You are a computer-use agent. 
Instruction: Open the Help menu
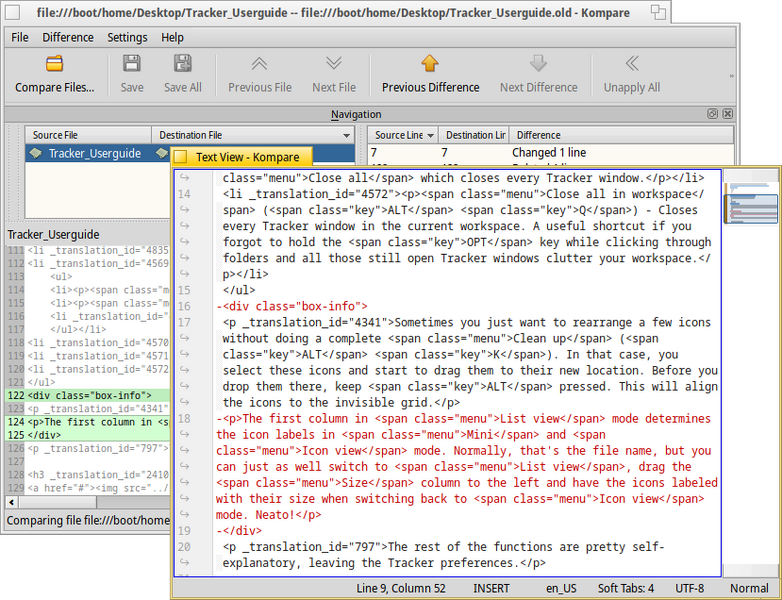tap(172, 37)
